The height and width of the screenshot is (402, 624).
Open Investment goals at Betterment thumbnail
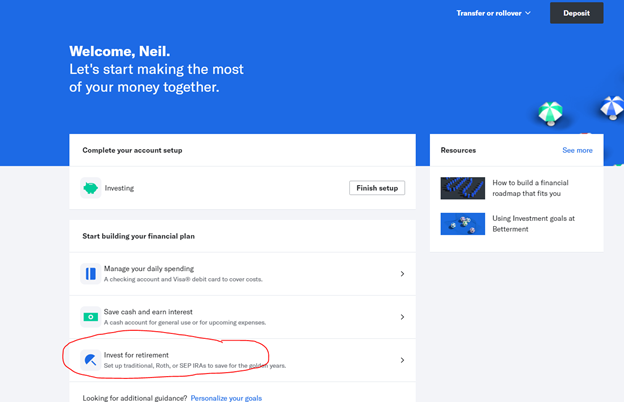(x=462, y=224)
